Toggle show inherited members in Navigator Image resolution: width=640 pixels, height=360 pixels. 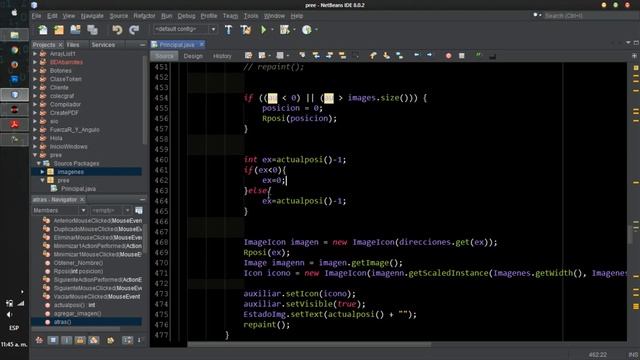[x=40, y=340]
